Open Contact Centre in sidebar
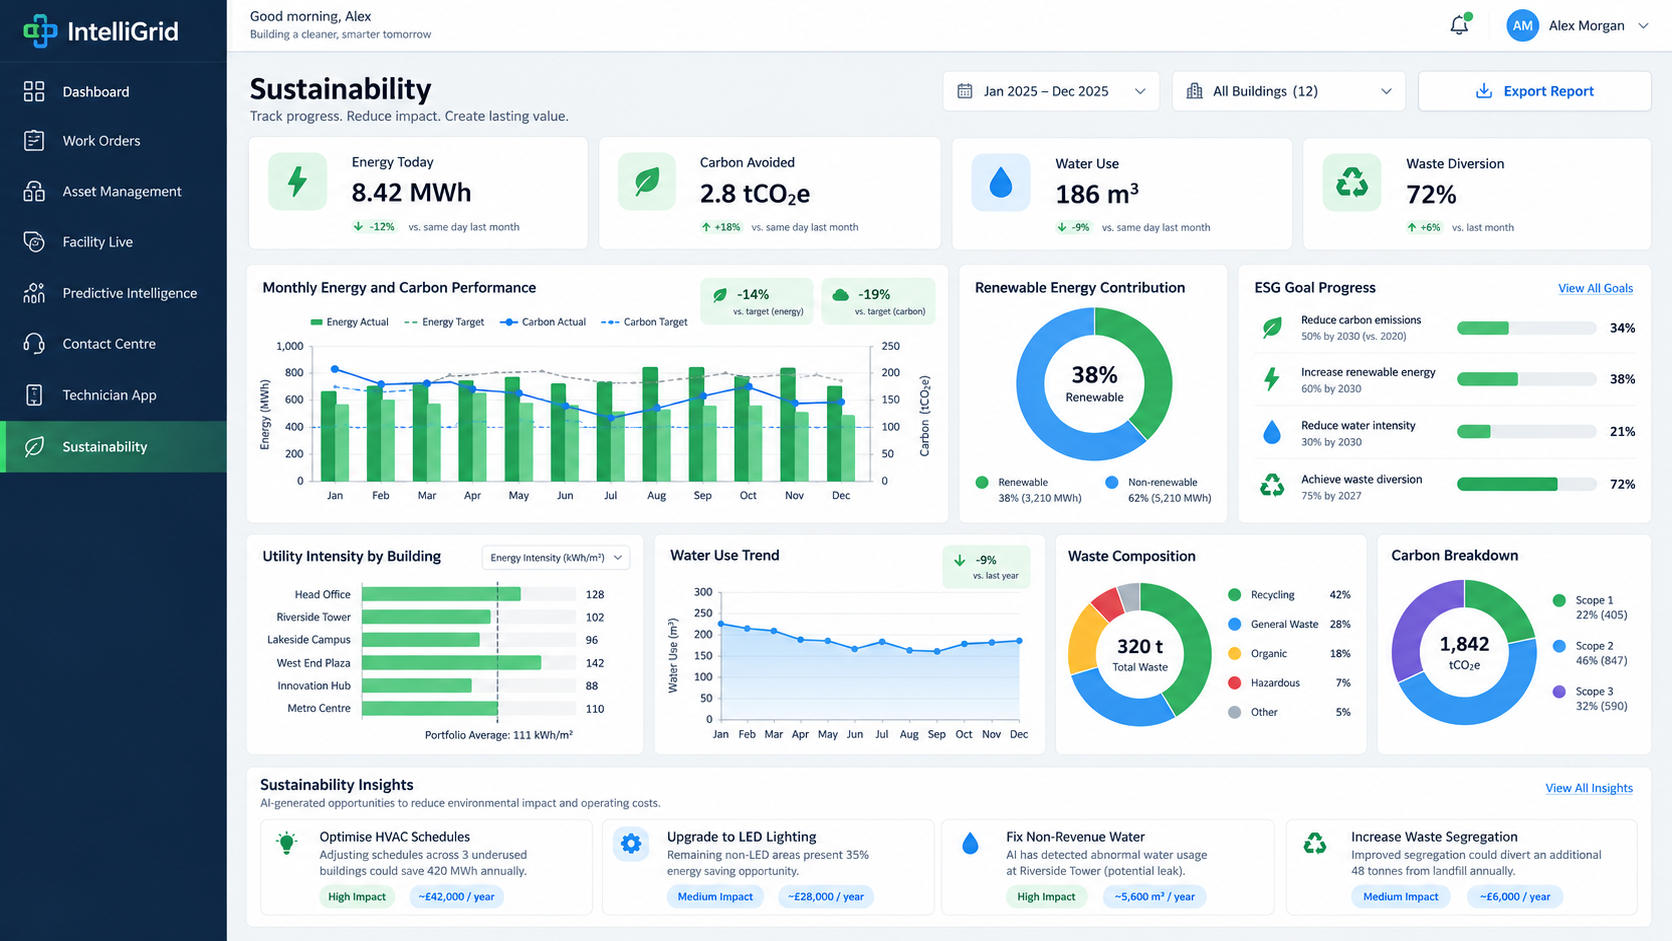 113,344
